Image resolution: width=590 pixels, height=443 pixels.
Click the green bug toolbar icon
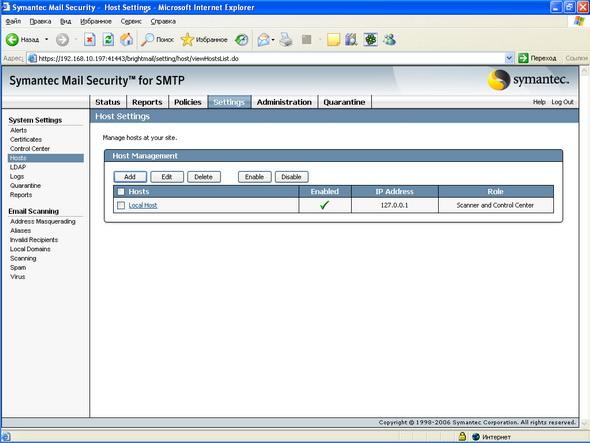[370, 40]
